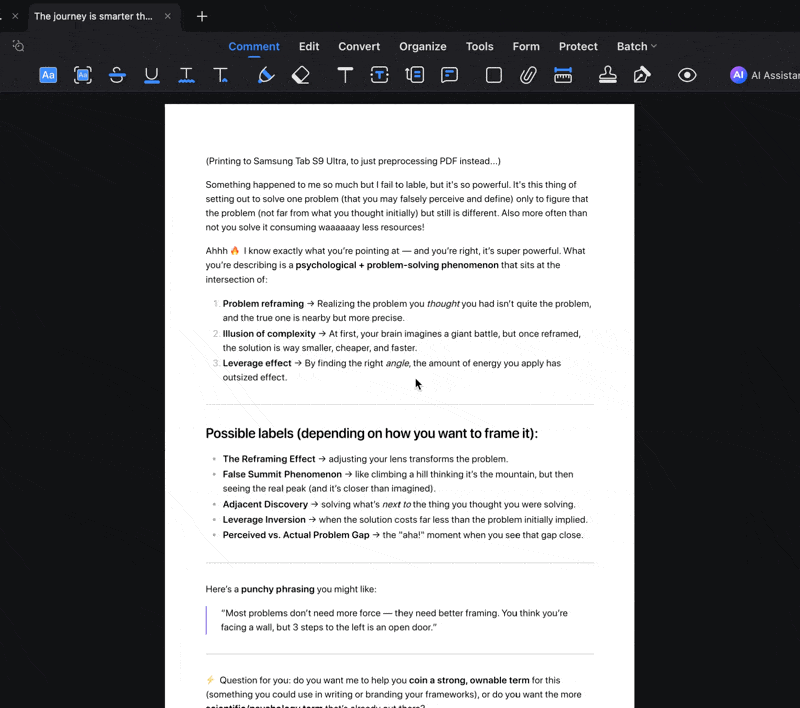800x708 pixels.
Task: Click the 'Leverage Inversion' bullet text
Action: 264,520
